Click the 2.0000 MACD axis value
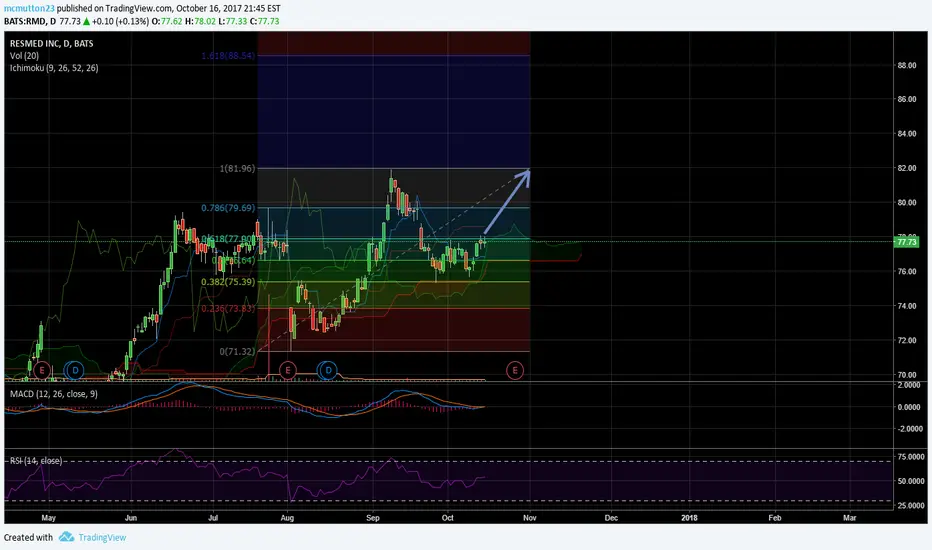This screenshot has width=932, height=550. tap(909, 385)
